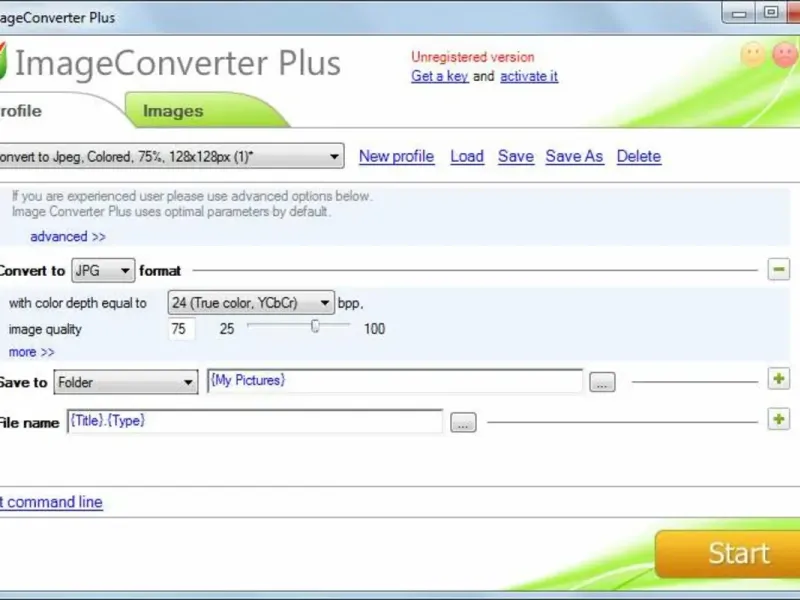Open the profile selection dropdown

[171, 156]
